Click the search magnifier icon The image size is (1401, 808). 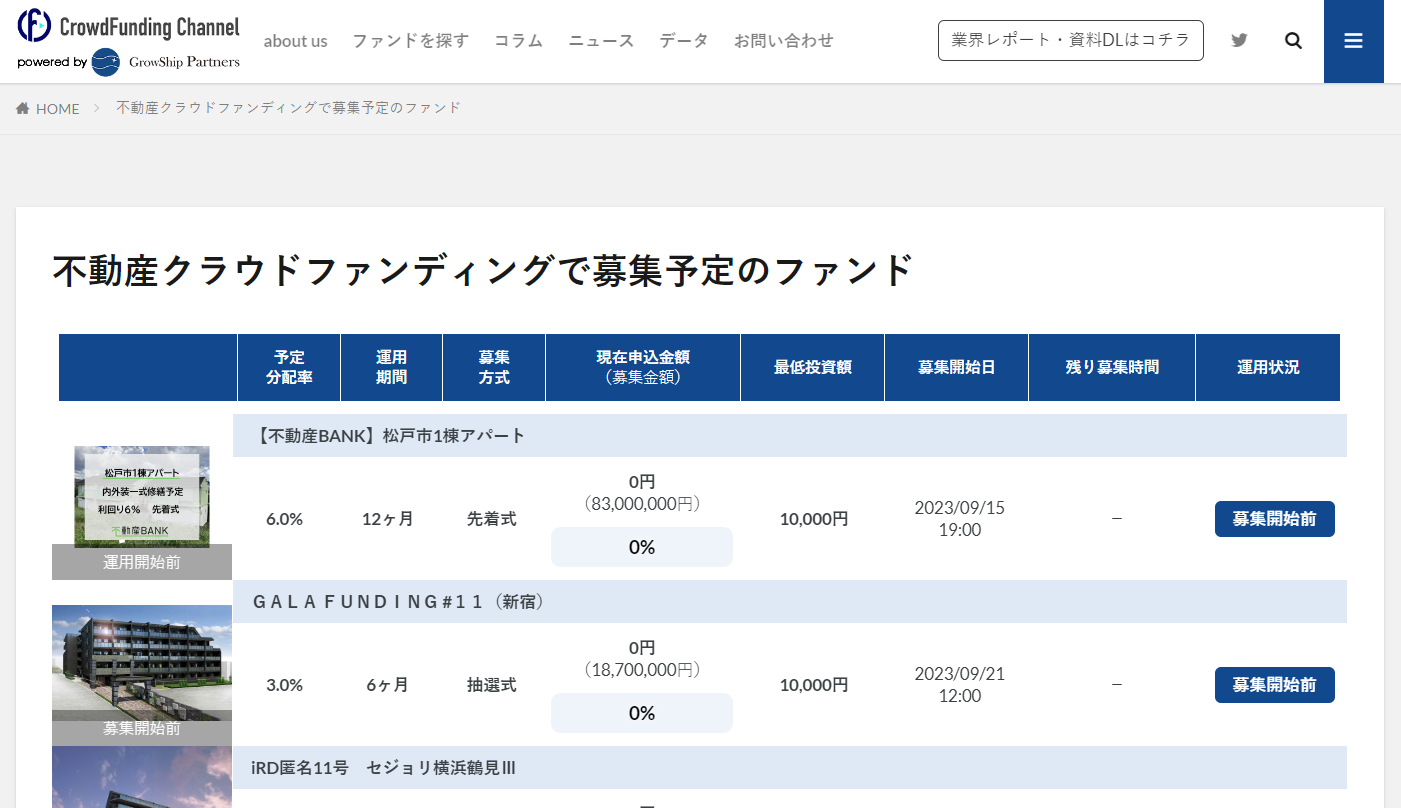(x=1293, y=41)
